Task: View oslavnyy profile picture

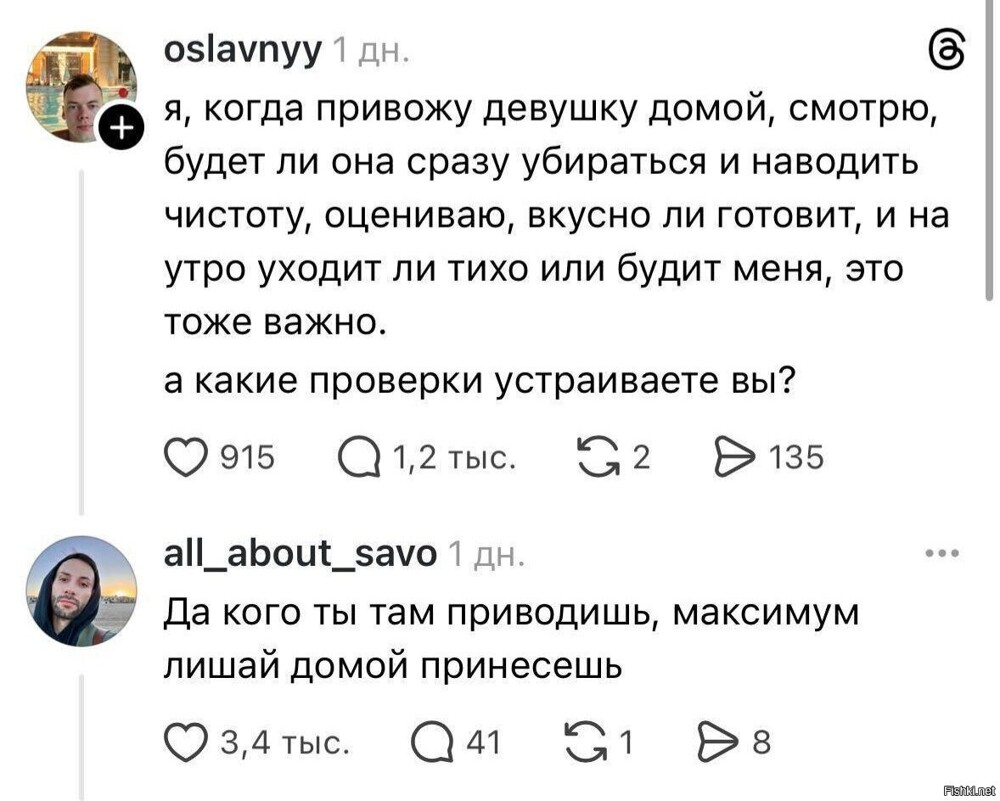Action: pyautogui.click(x=81, y=87)
